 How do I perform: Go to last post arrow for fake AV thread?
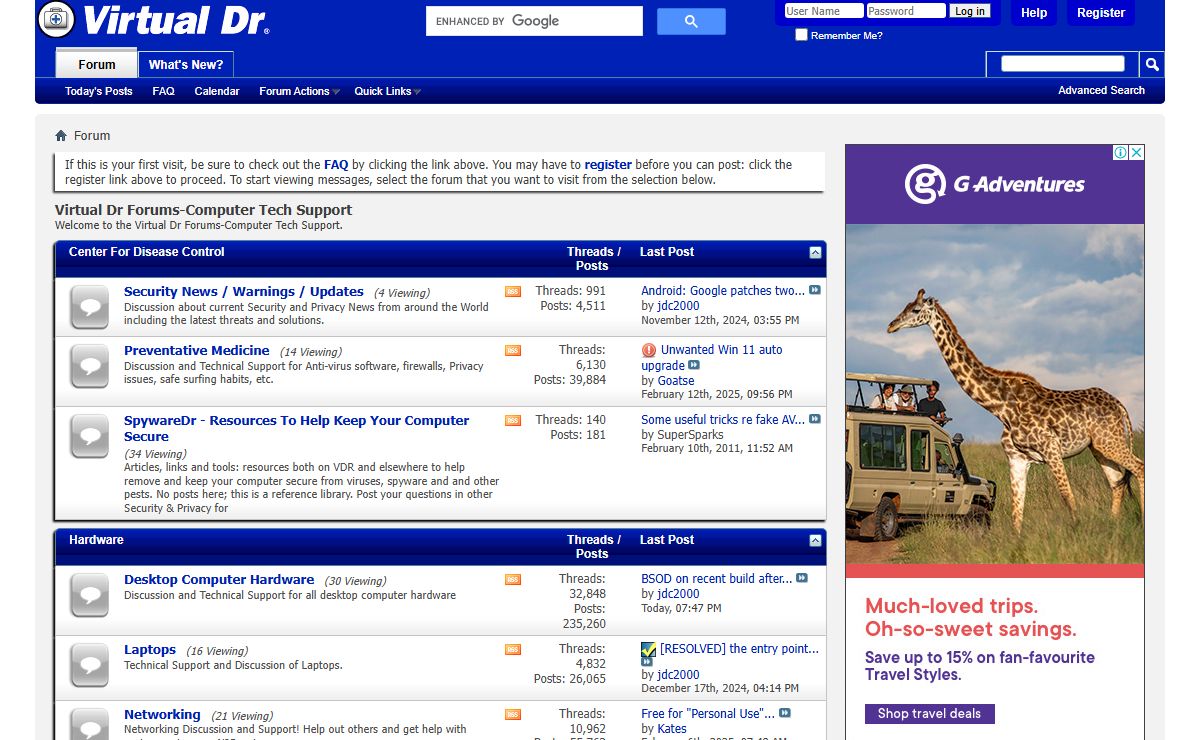pyautogui.click(x=815, y=419)
